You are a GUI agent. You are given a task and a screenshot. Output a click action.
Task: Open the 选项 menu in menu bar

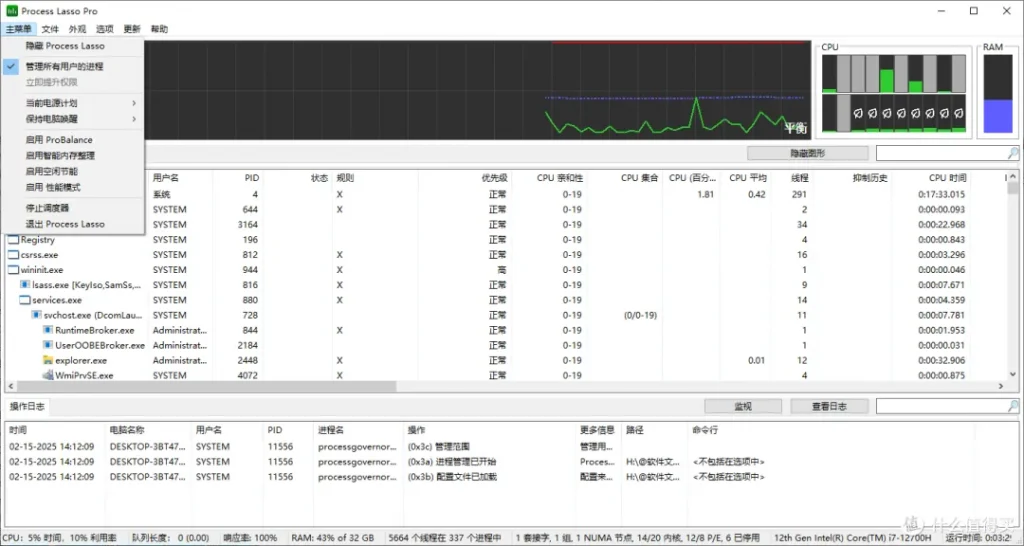(104, 29)
